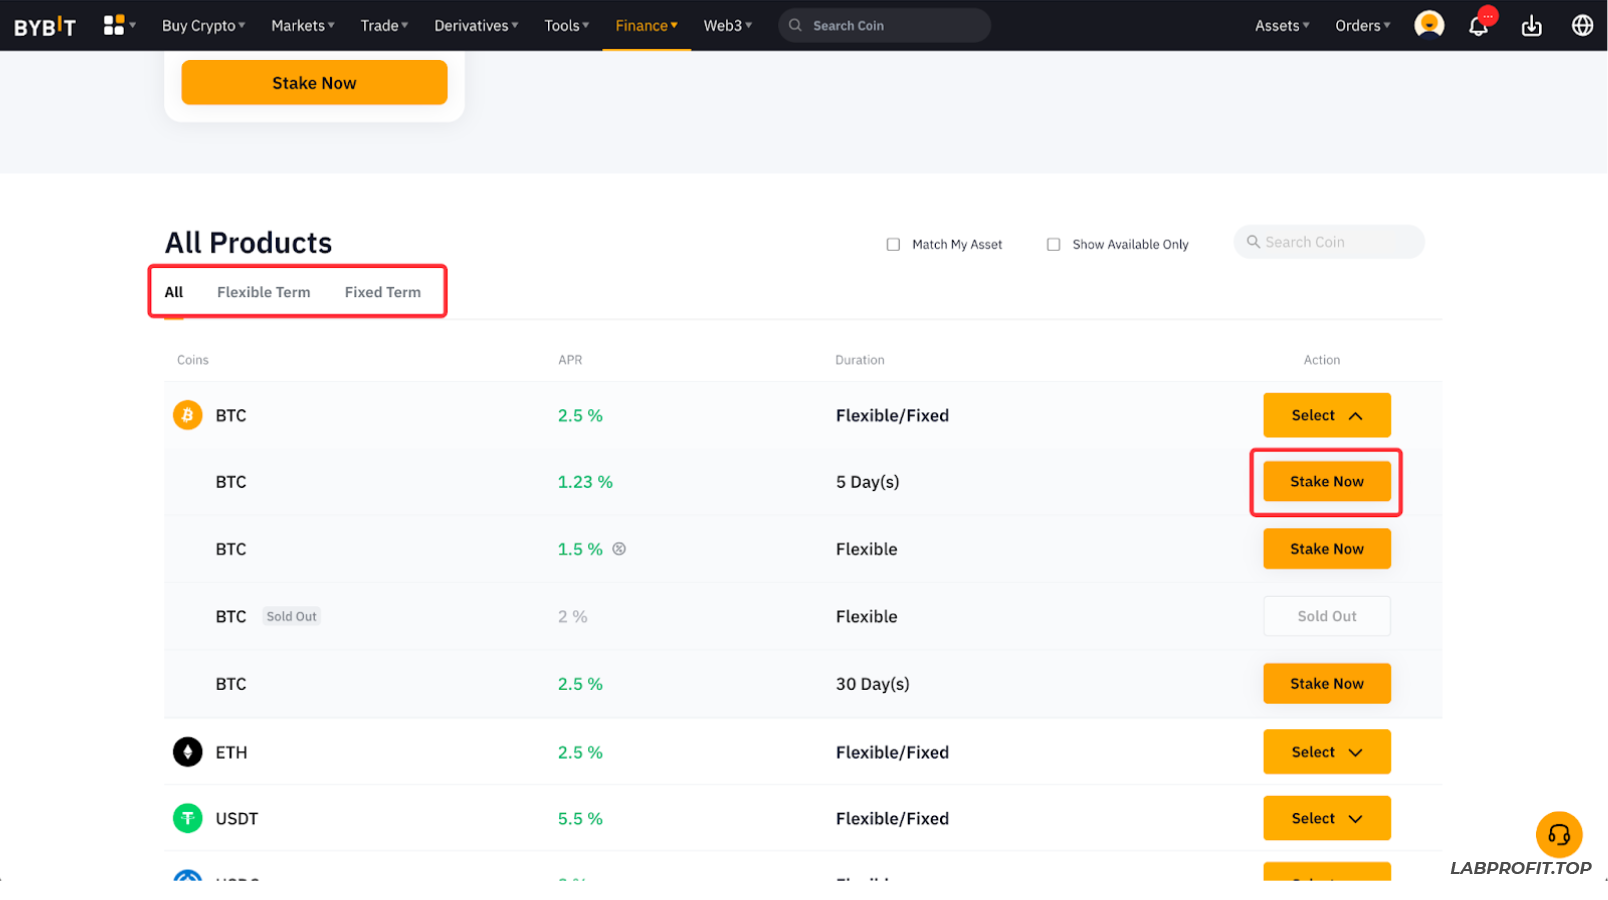1608x900 pixels.
Task: Click the Bybit logo
Action: pyautogui.click(x=45, y=26)
